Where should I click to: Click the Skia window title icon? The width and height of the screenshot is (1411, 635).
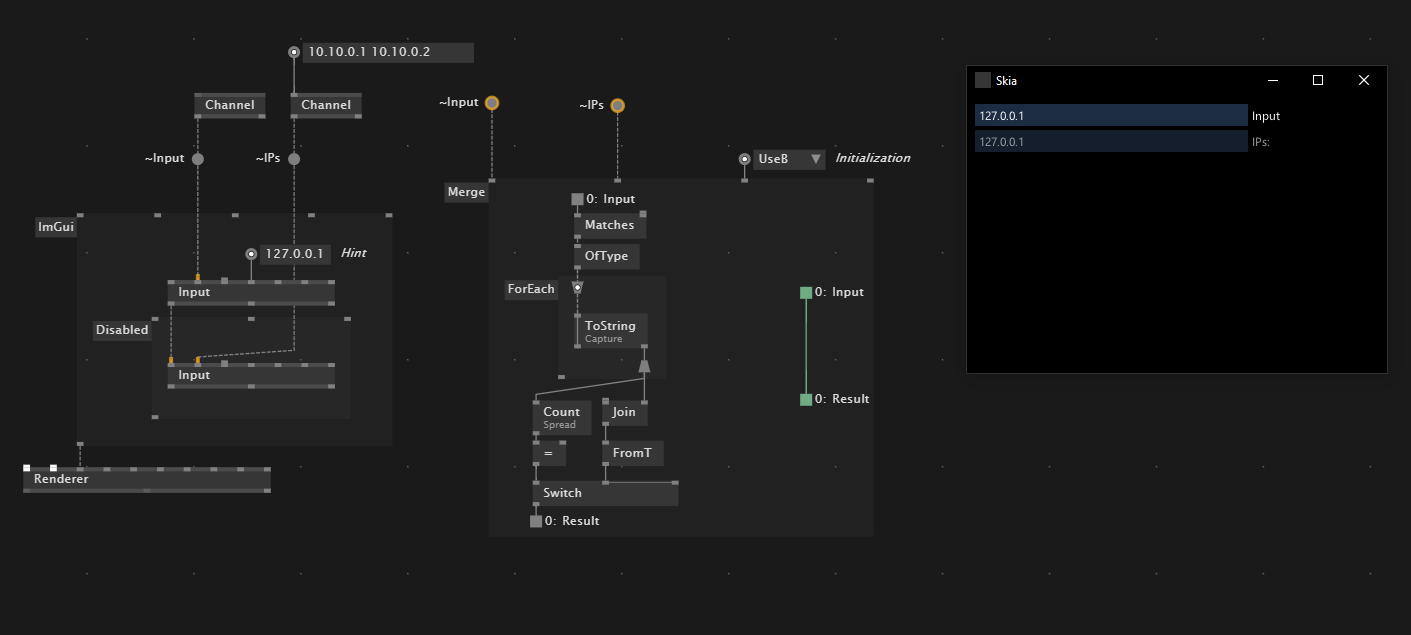pos(983,80)
